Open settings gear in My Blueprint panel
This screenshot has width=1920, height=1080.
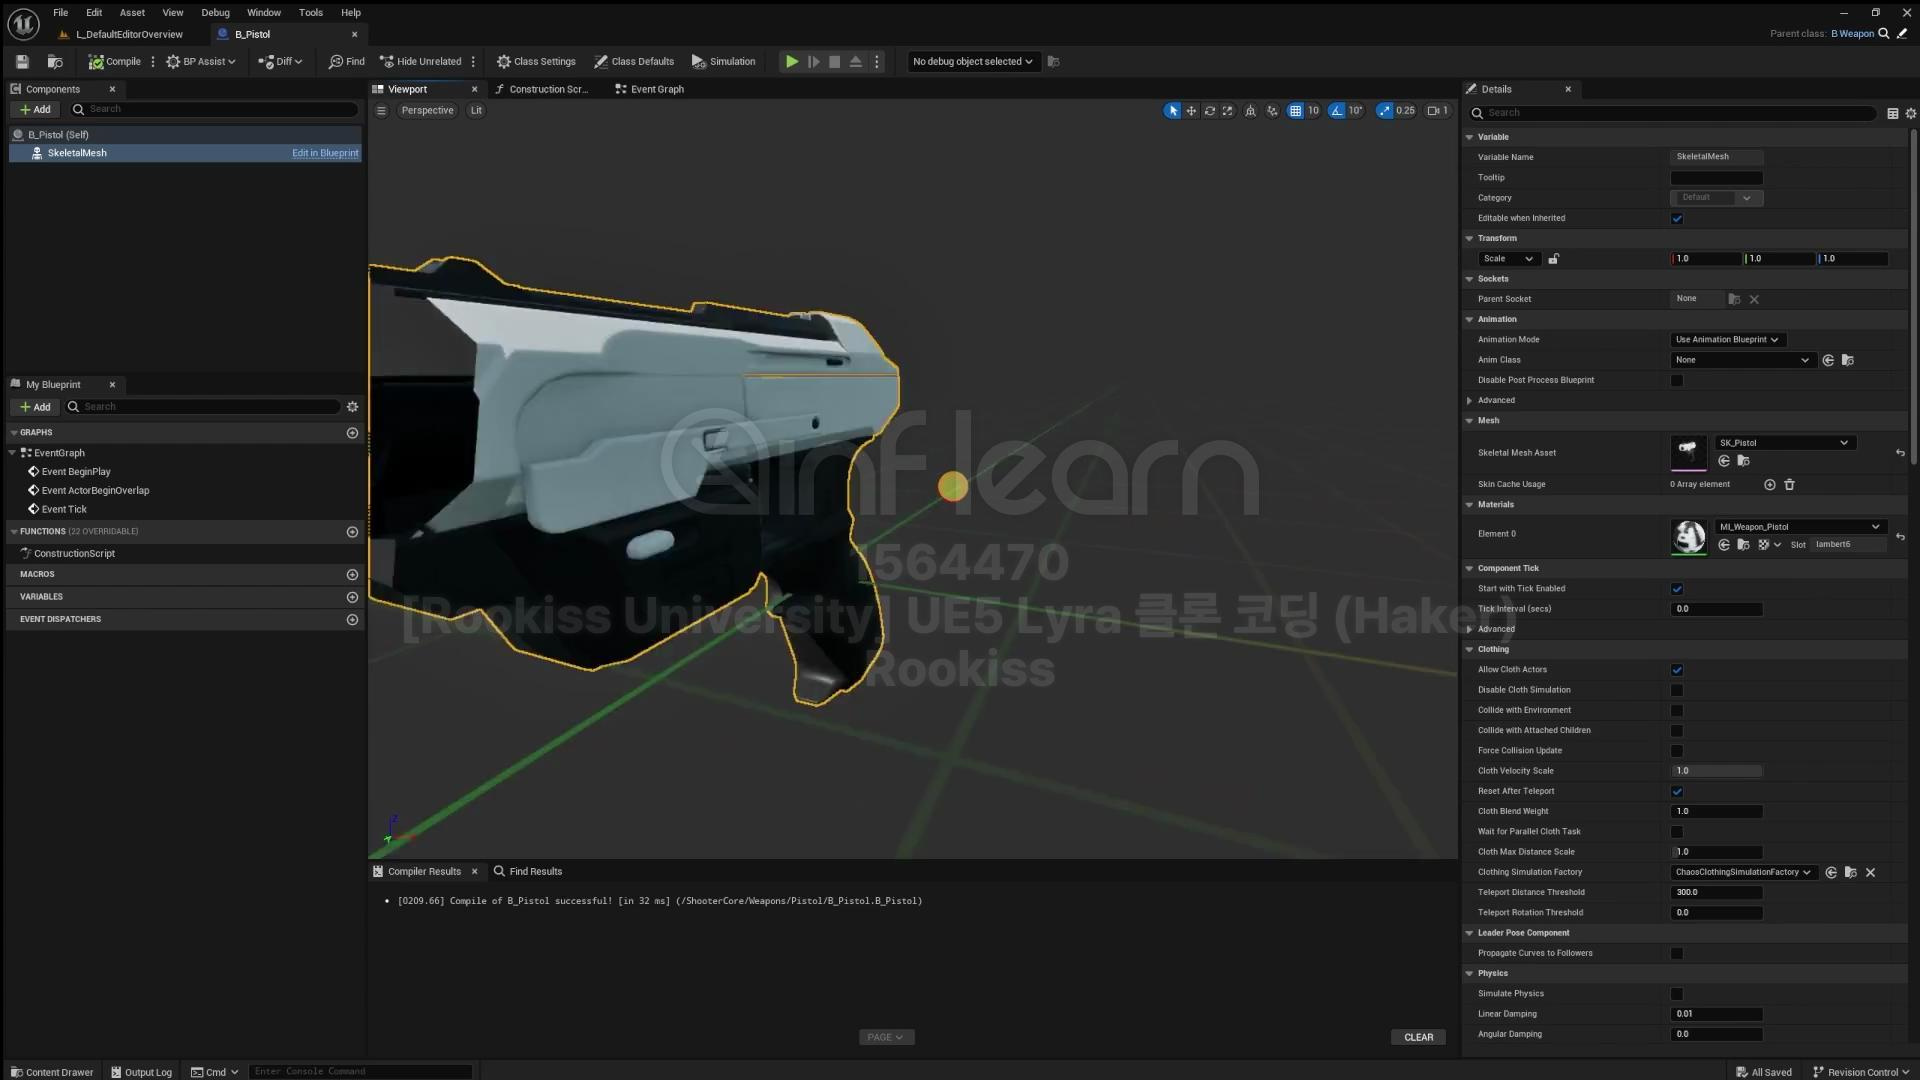352,407
